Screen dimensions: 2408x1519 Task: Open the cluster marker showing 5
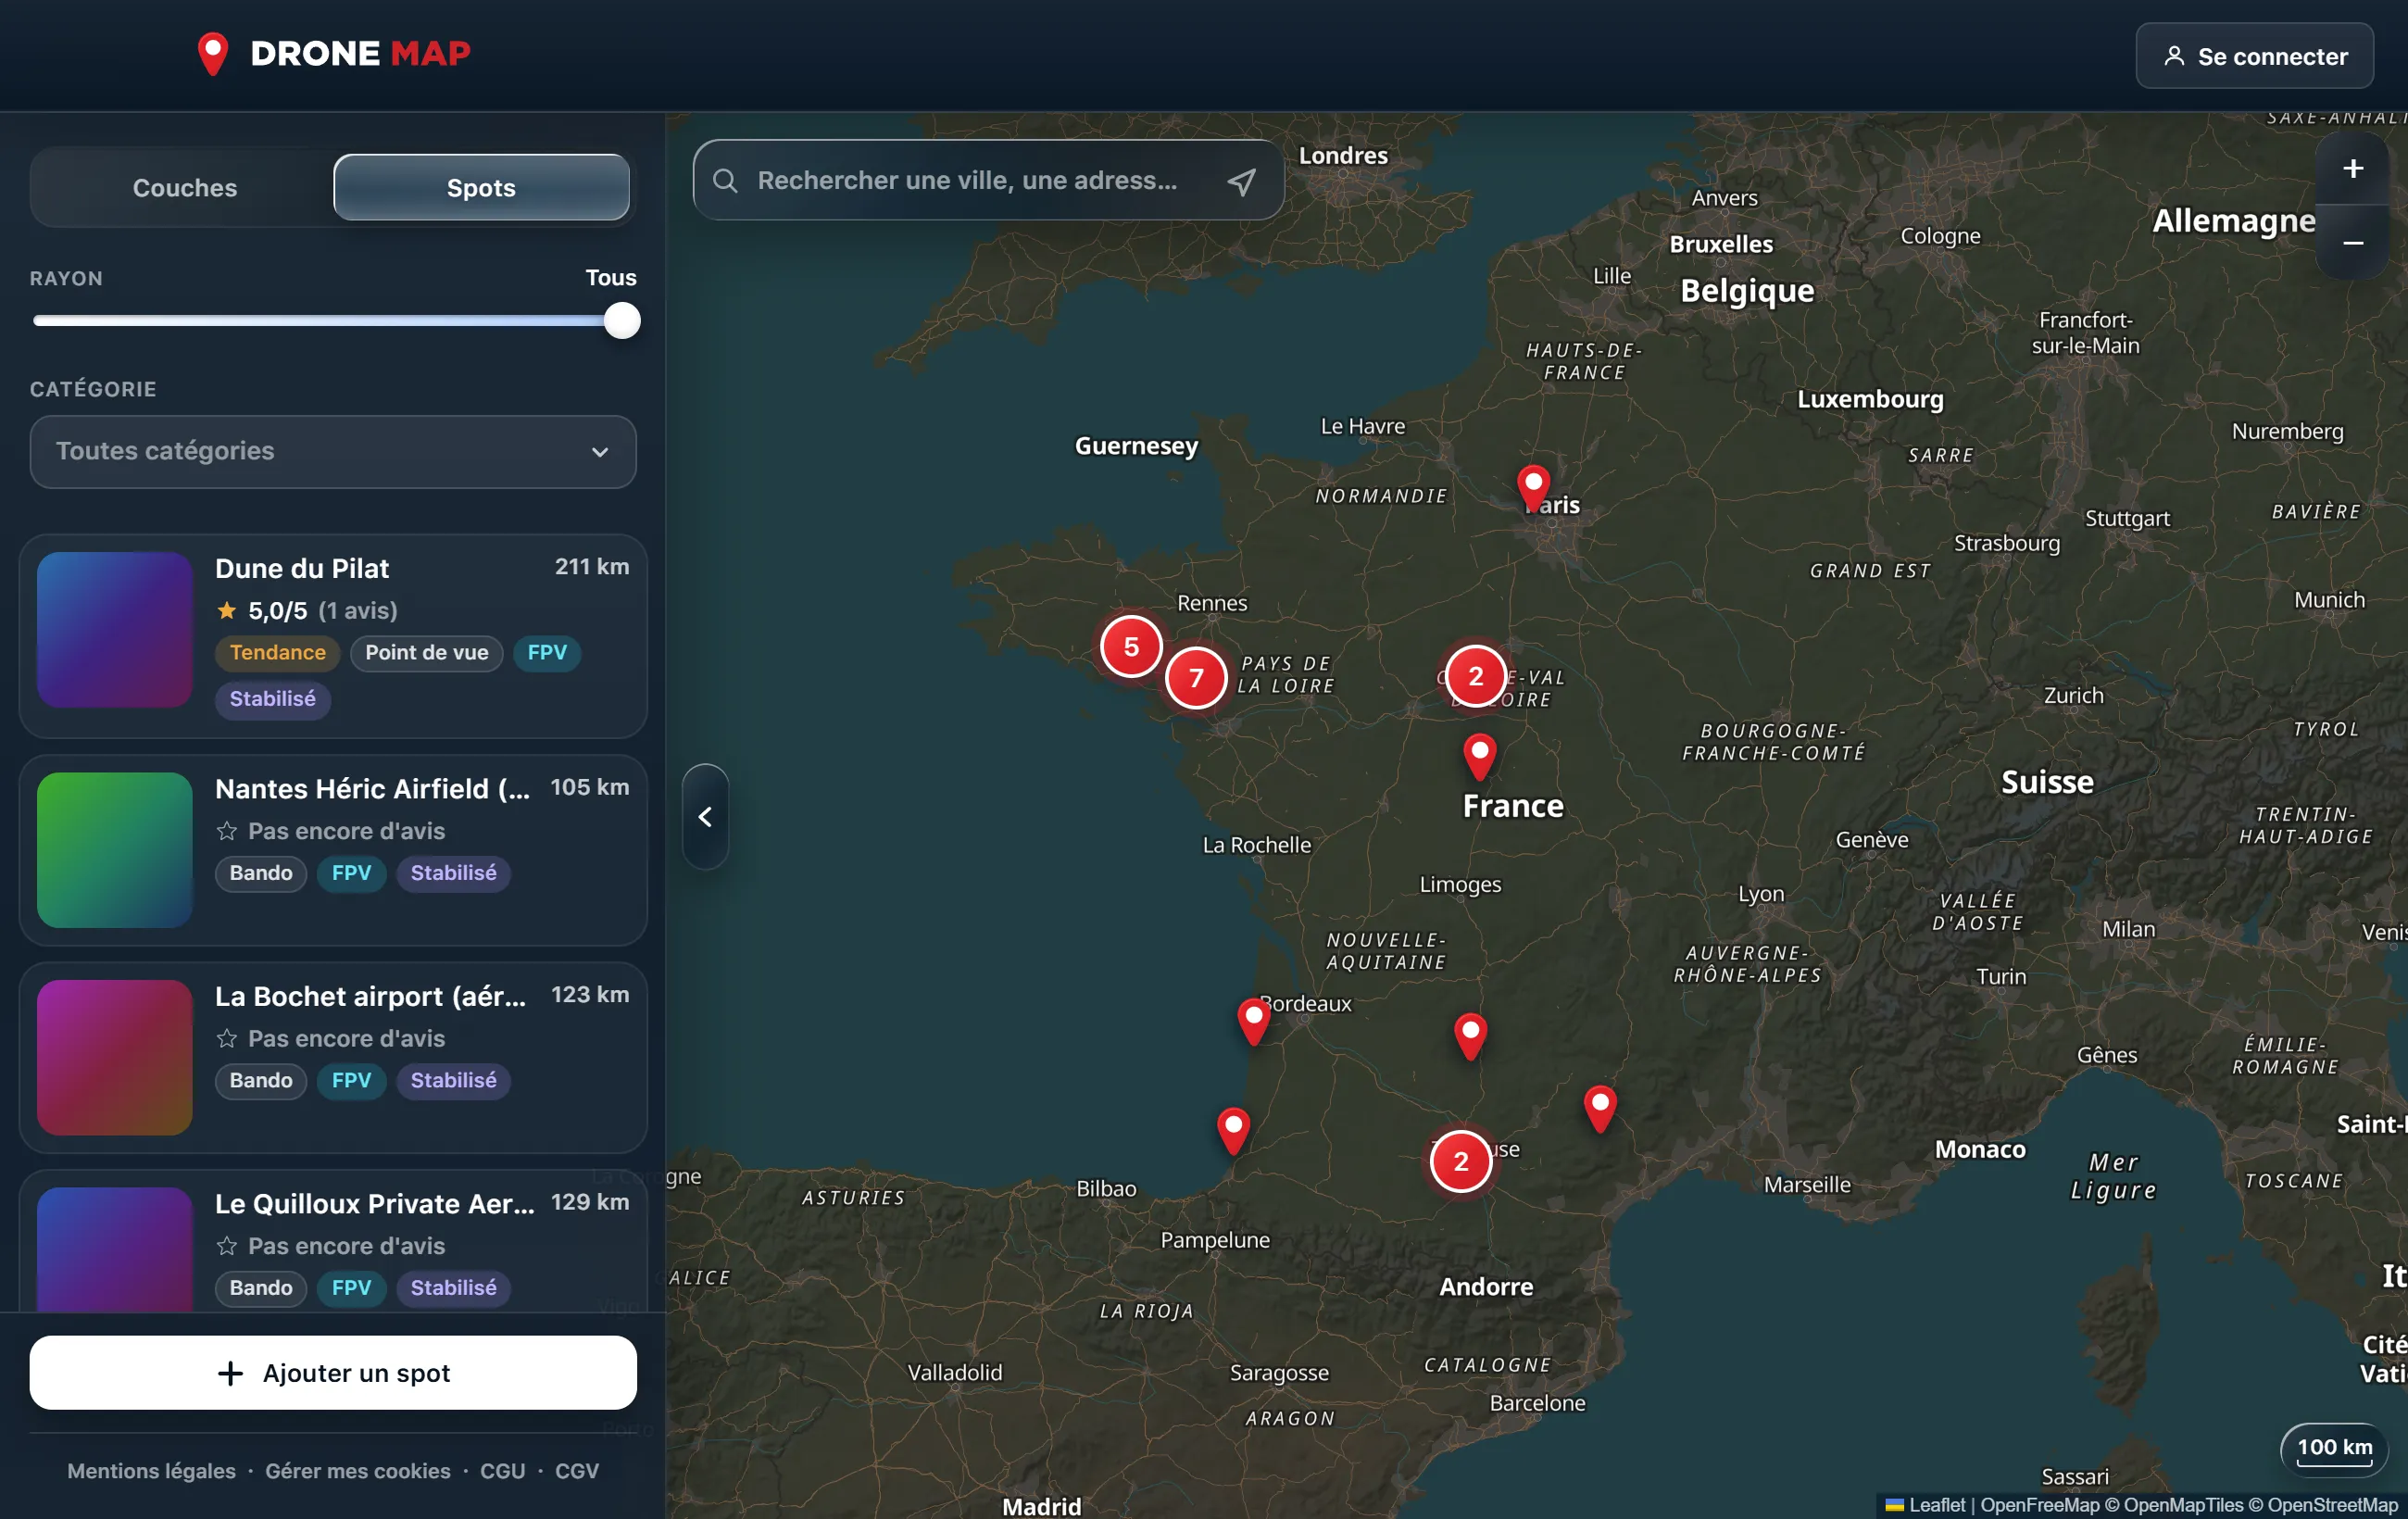[x=1131, y=647]
